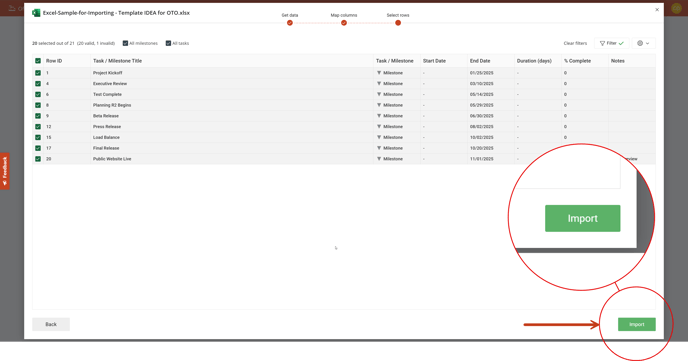
Task: Close the import dialog with the X
Action: pyautogui.click(x=657, y=10)
